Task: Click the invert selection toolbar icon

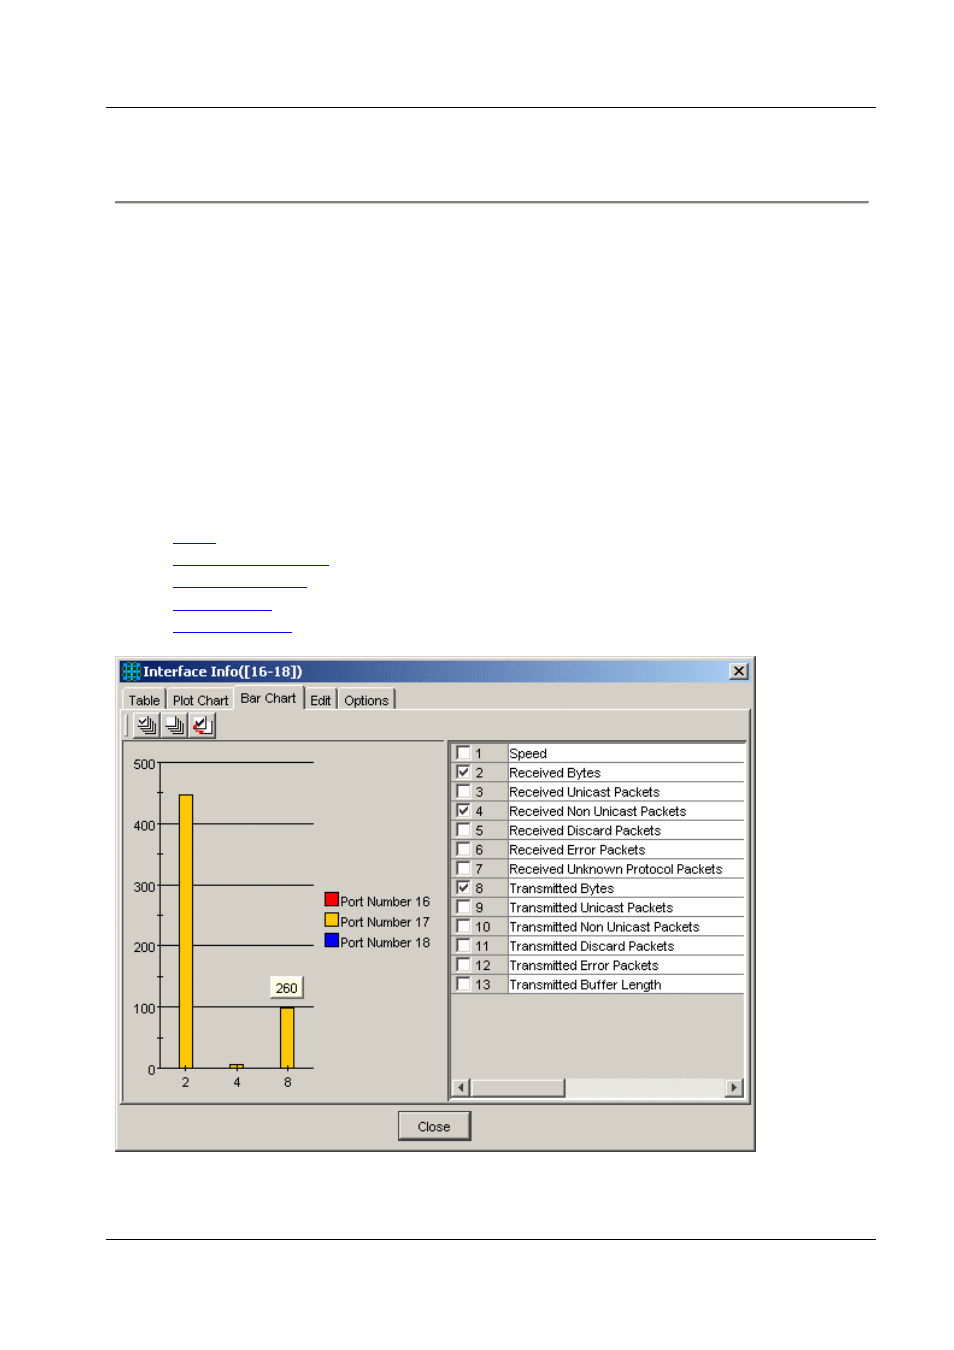Action: tap(203, 725)
